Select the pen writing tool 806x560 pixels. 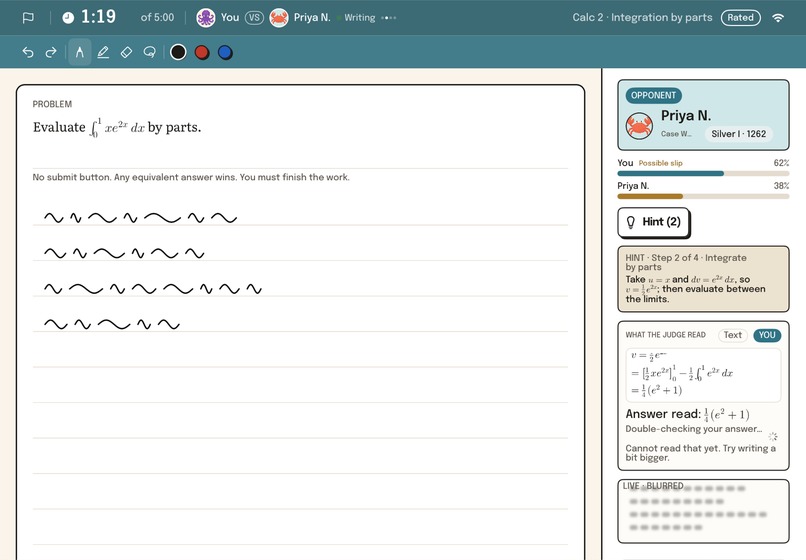(79, 52)
